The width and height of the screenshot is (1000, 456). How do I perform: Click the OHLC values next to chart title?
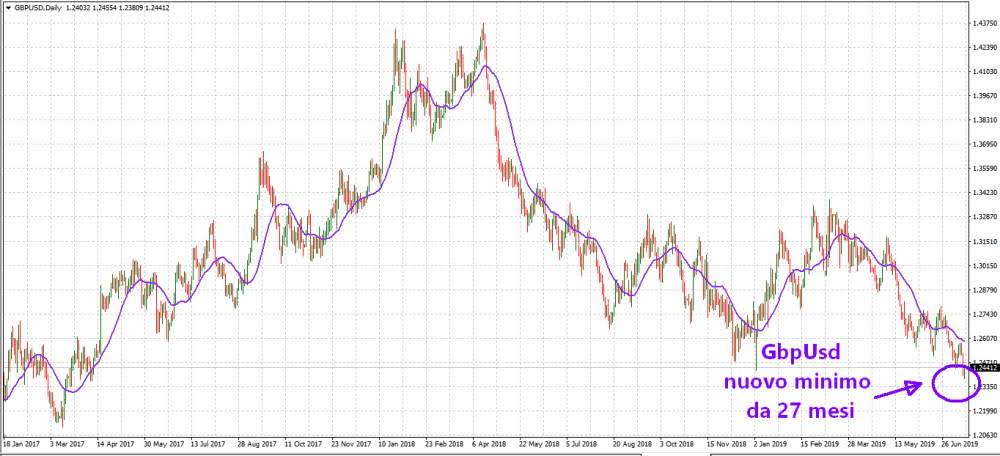[x=115, y=8]
